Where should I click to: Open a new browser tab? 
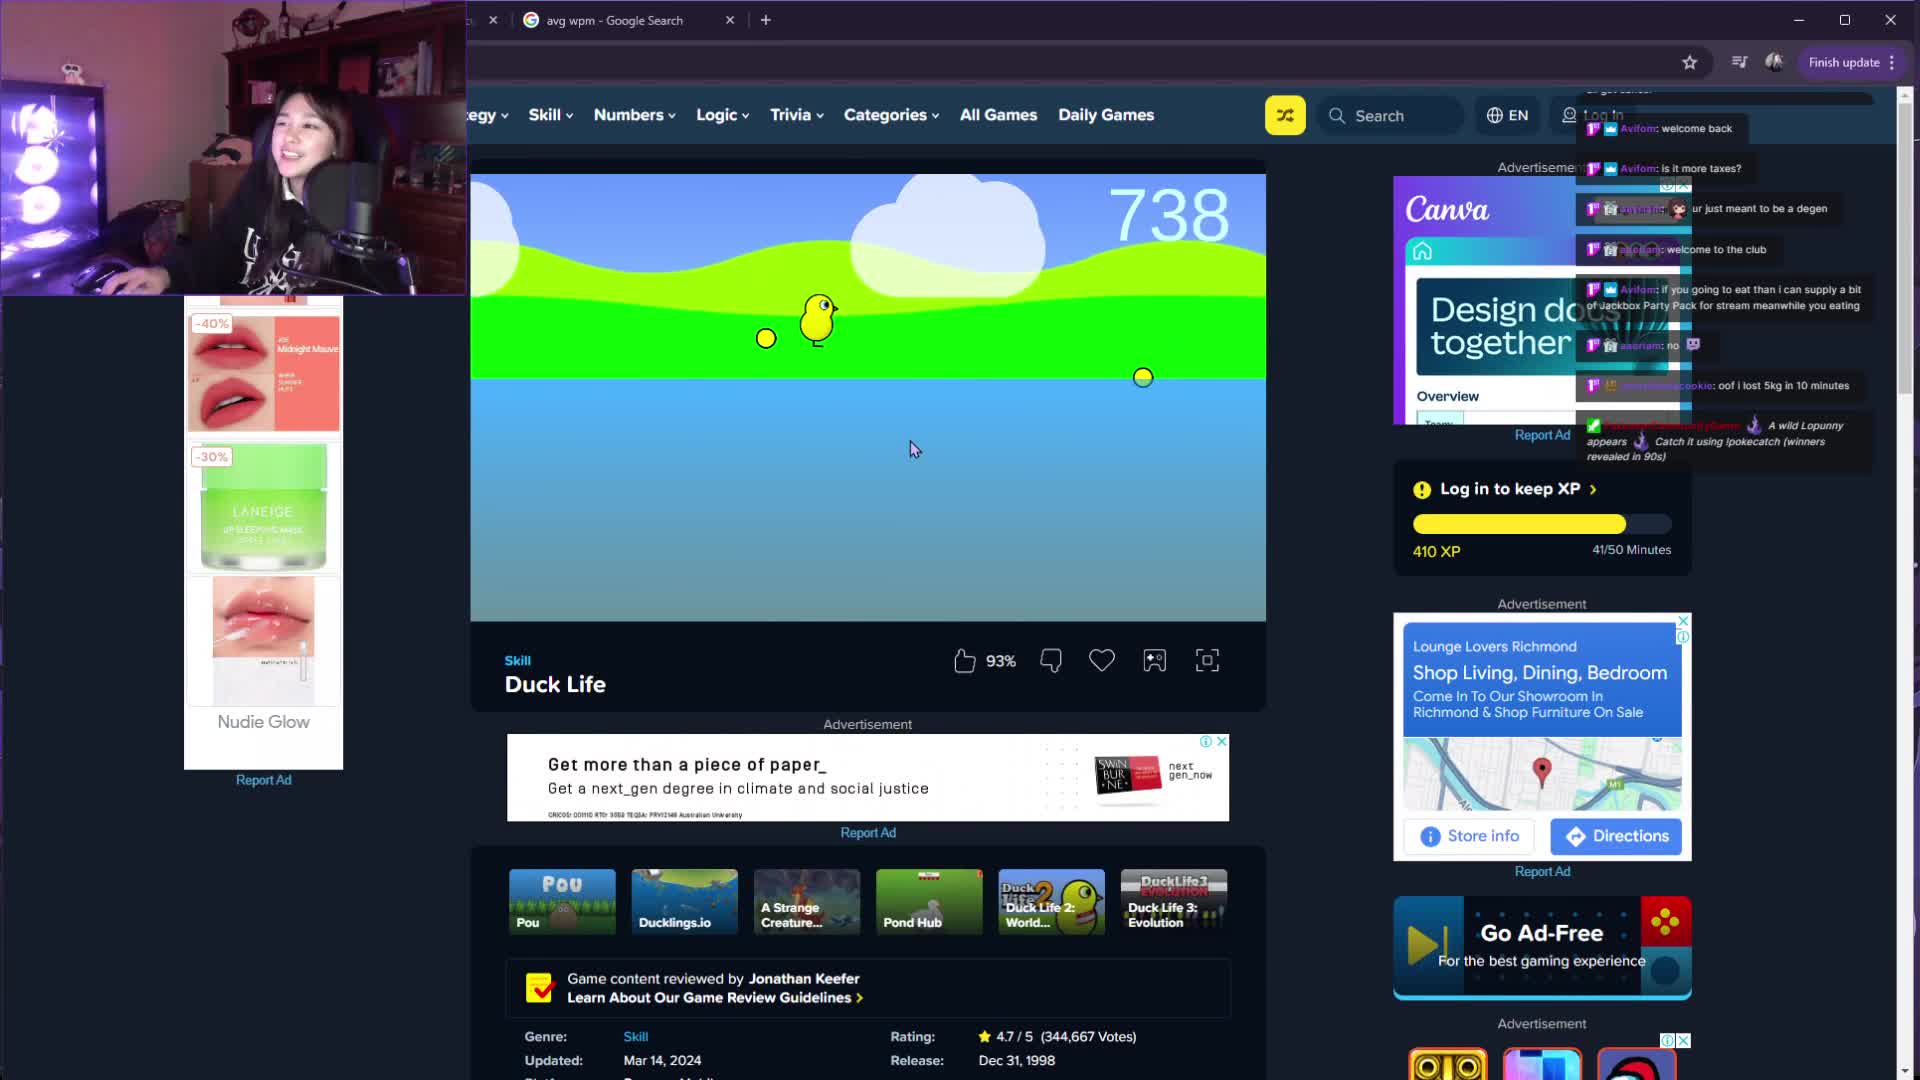tap(765, 20)
